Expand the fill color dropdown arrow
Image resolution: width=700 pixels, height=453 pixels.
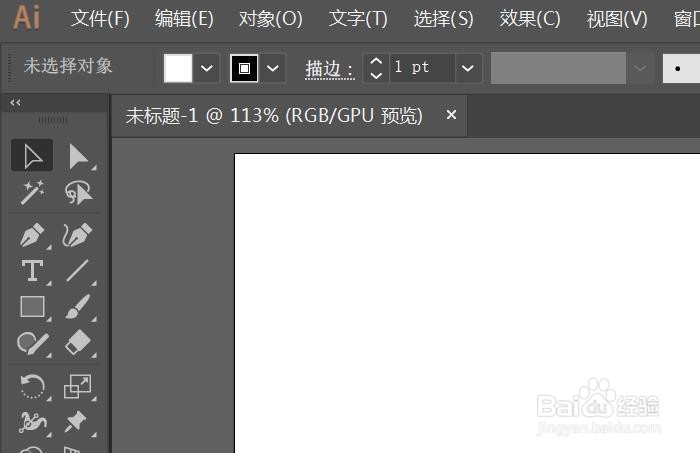[207, 68]
